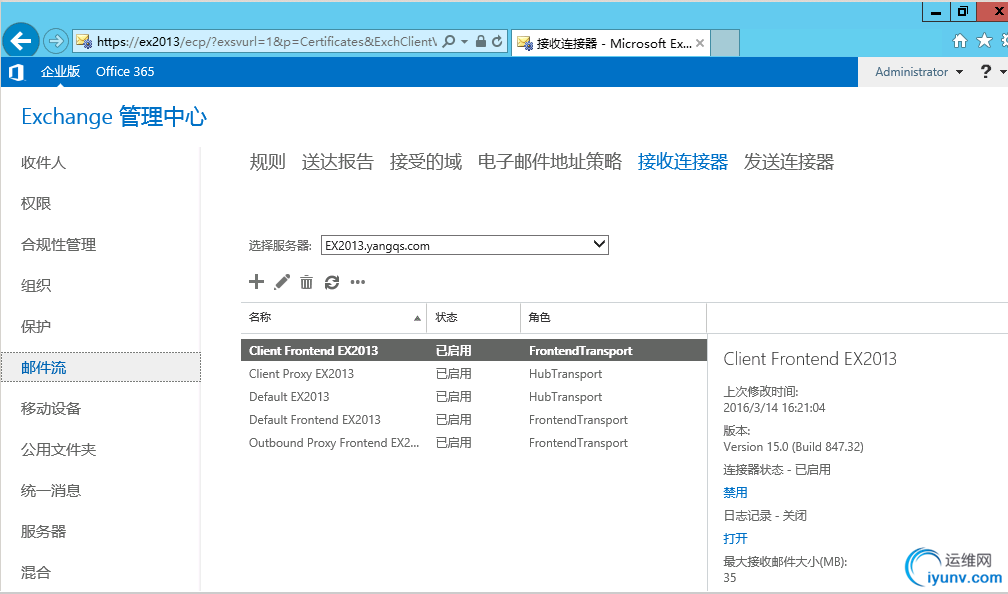This screenshot has width=1008, height=594.
Task: Open the 送达报告 tab
Action: (x=338, y=161)
